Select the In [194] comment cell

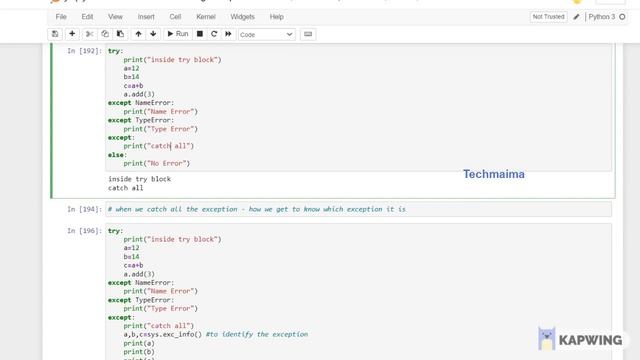(358, 209)
